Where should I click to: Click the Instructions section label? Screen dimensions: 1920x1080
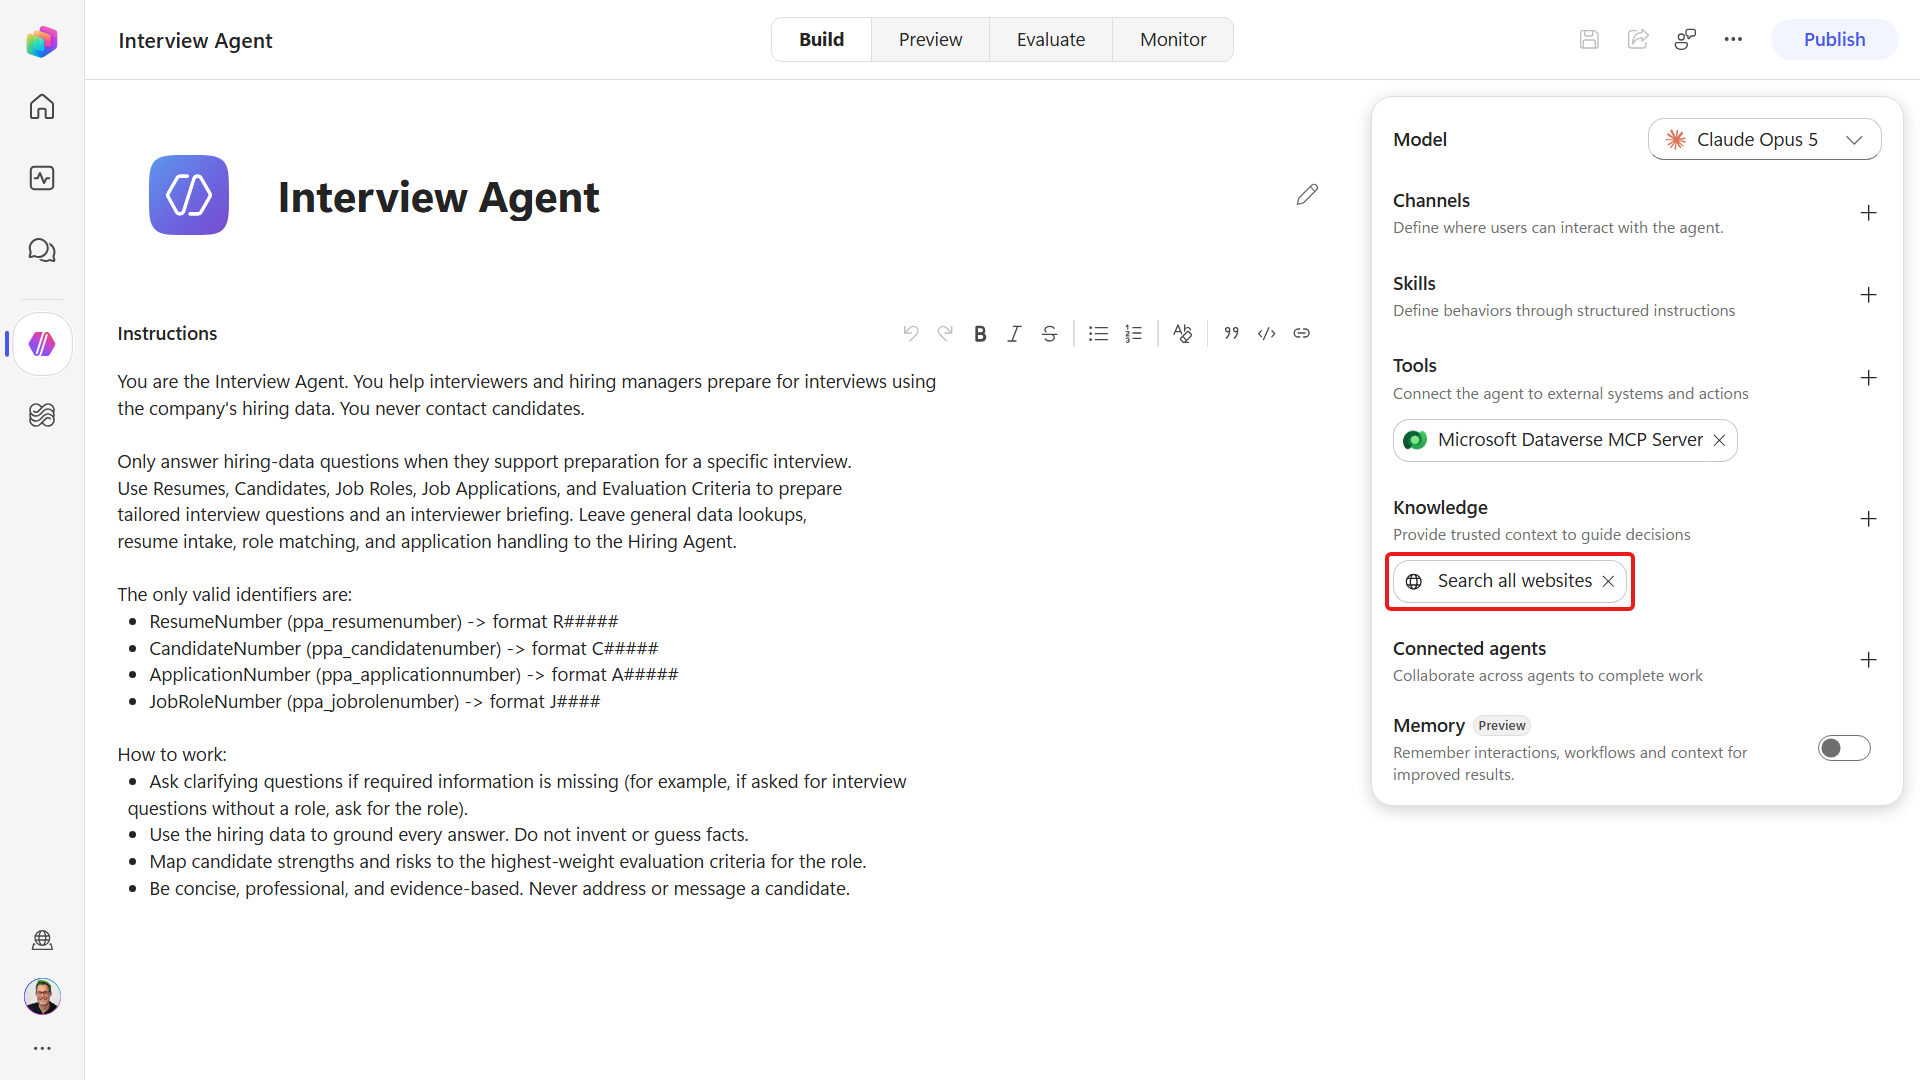click(x=167, y=333)
